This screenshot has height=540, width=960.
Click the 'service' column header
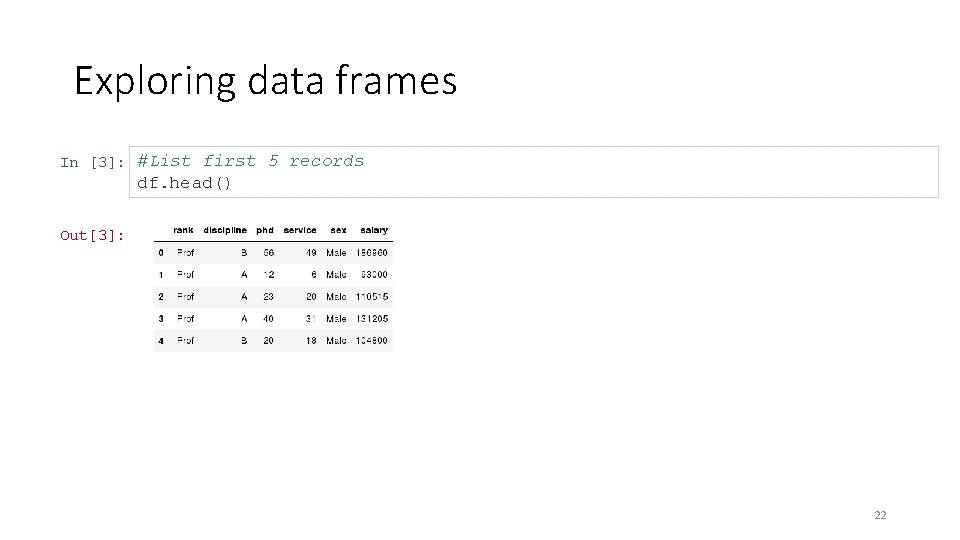point(300,230)
